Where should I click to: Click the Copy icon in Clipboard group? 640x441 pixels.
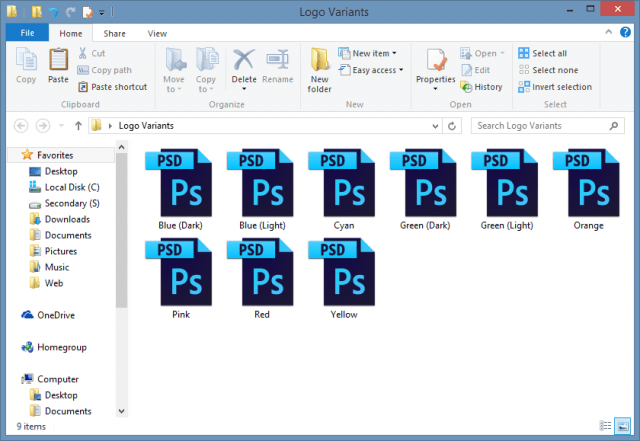(26, 60)
